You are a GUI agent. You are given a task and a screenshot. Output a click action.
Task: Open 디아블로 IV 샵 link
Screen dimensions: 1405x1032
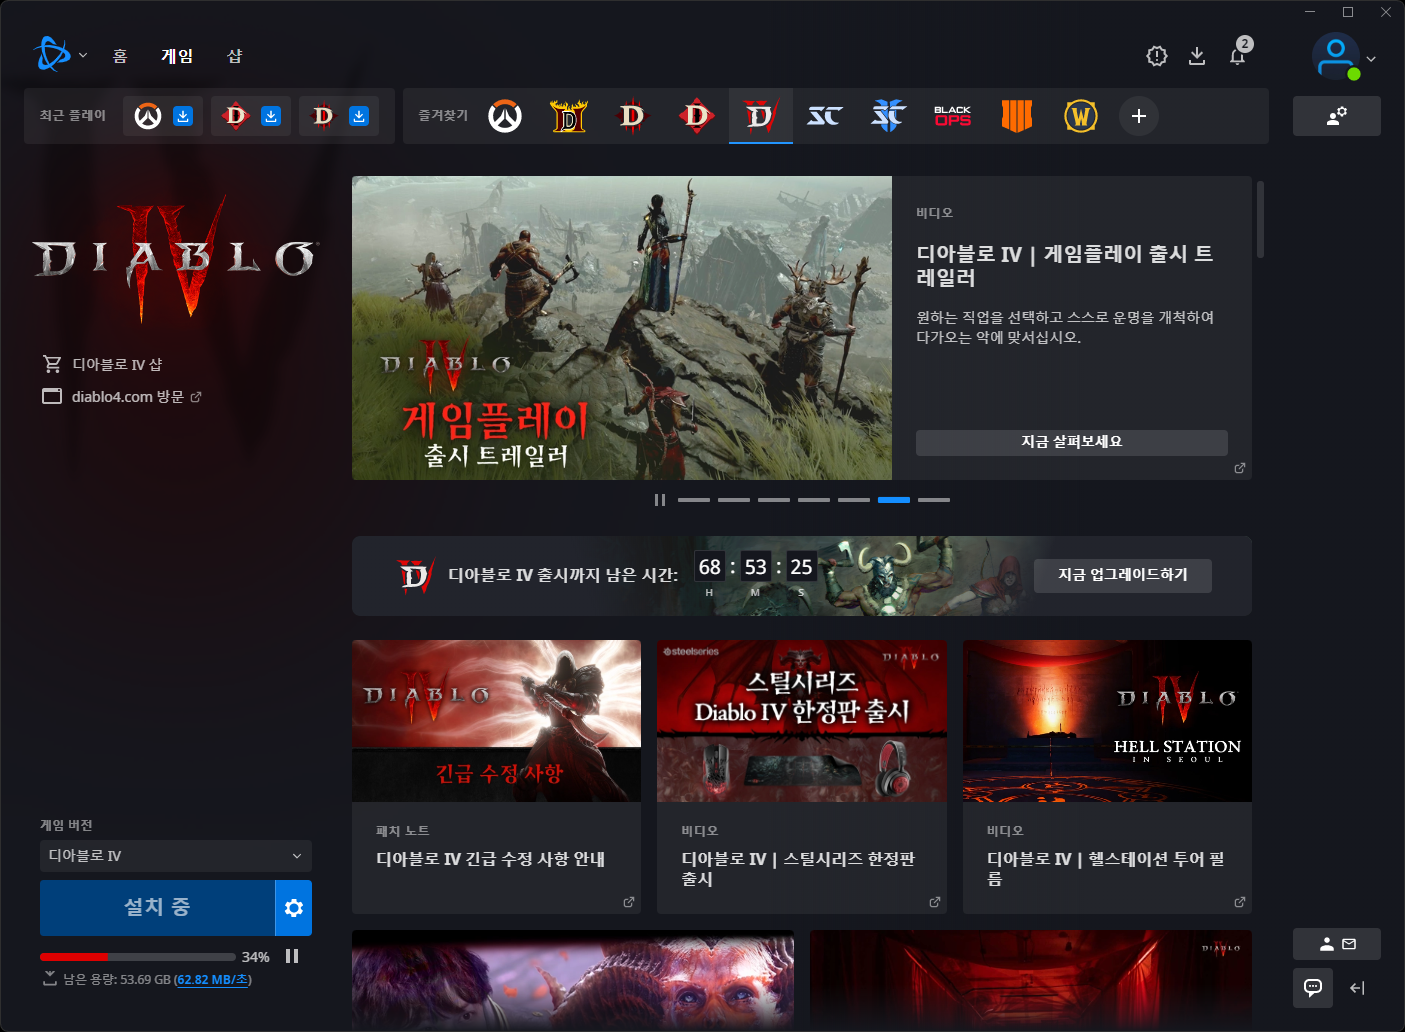(102, 364)
